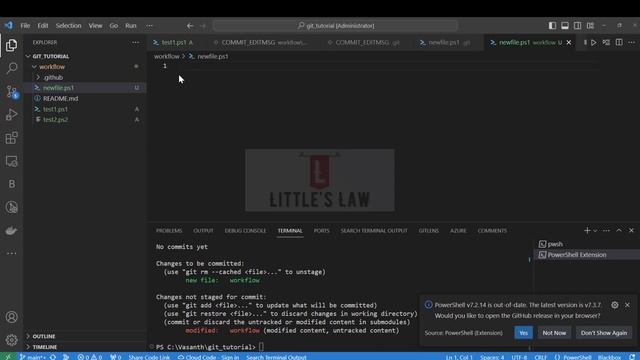Click Share Code Link in status bar
640x360 pixels.
[149, 357]
